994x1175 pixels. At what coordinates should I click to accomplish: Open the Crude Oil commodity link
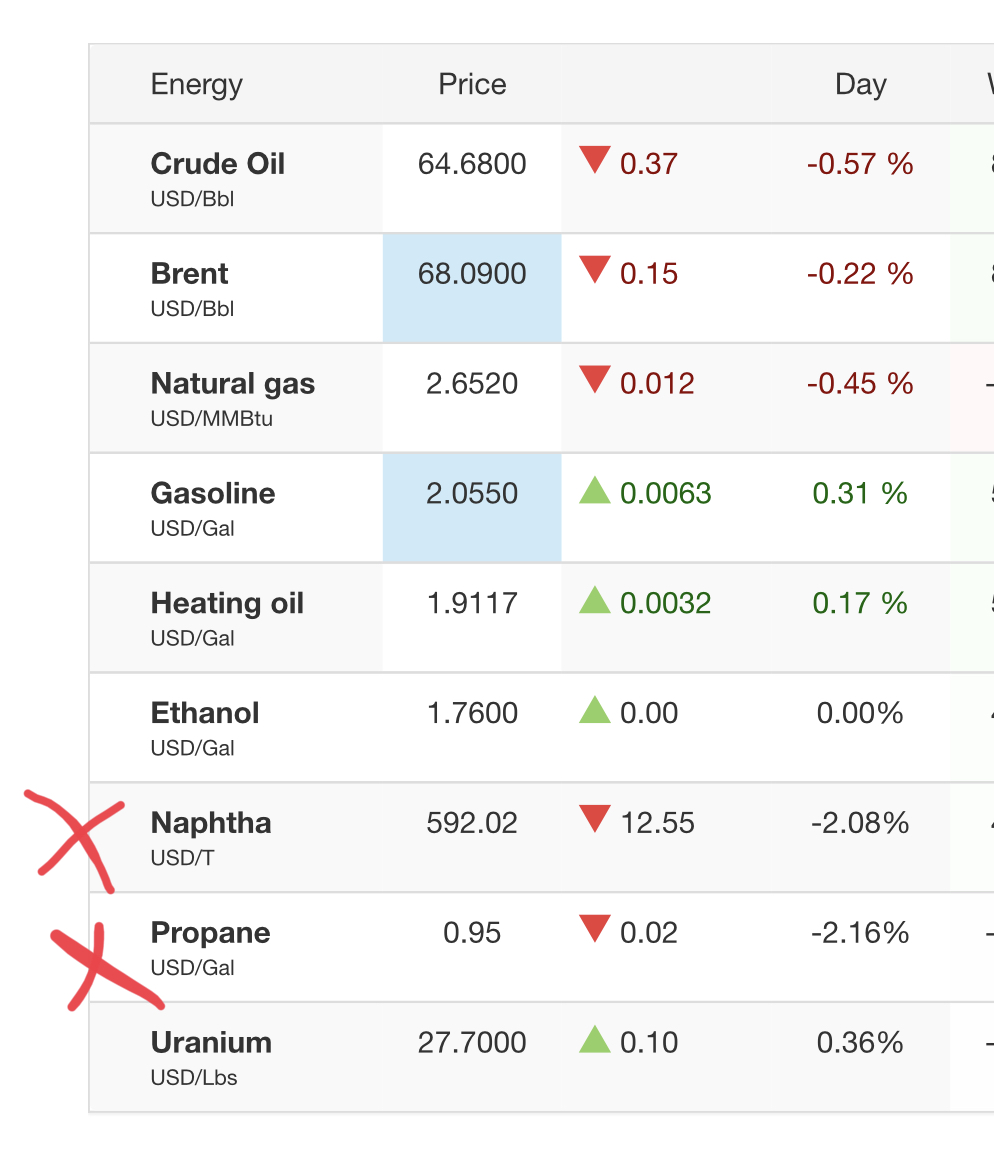point(217,164)
